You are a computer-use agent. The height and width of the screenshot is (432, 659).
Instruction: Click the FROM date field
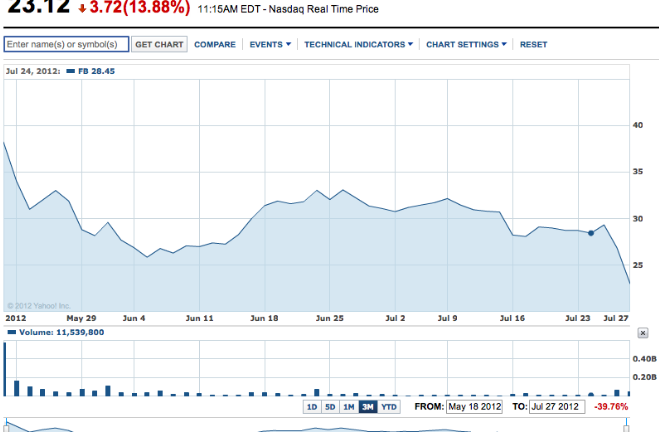point(474,407)
